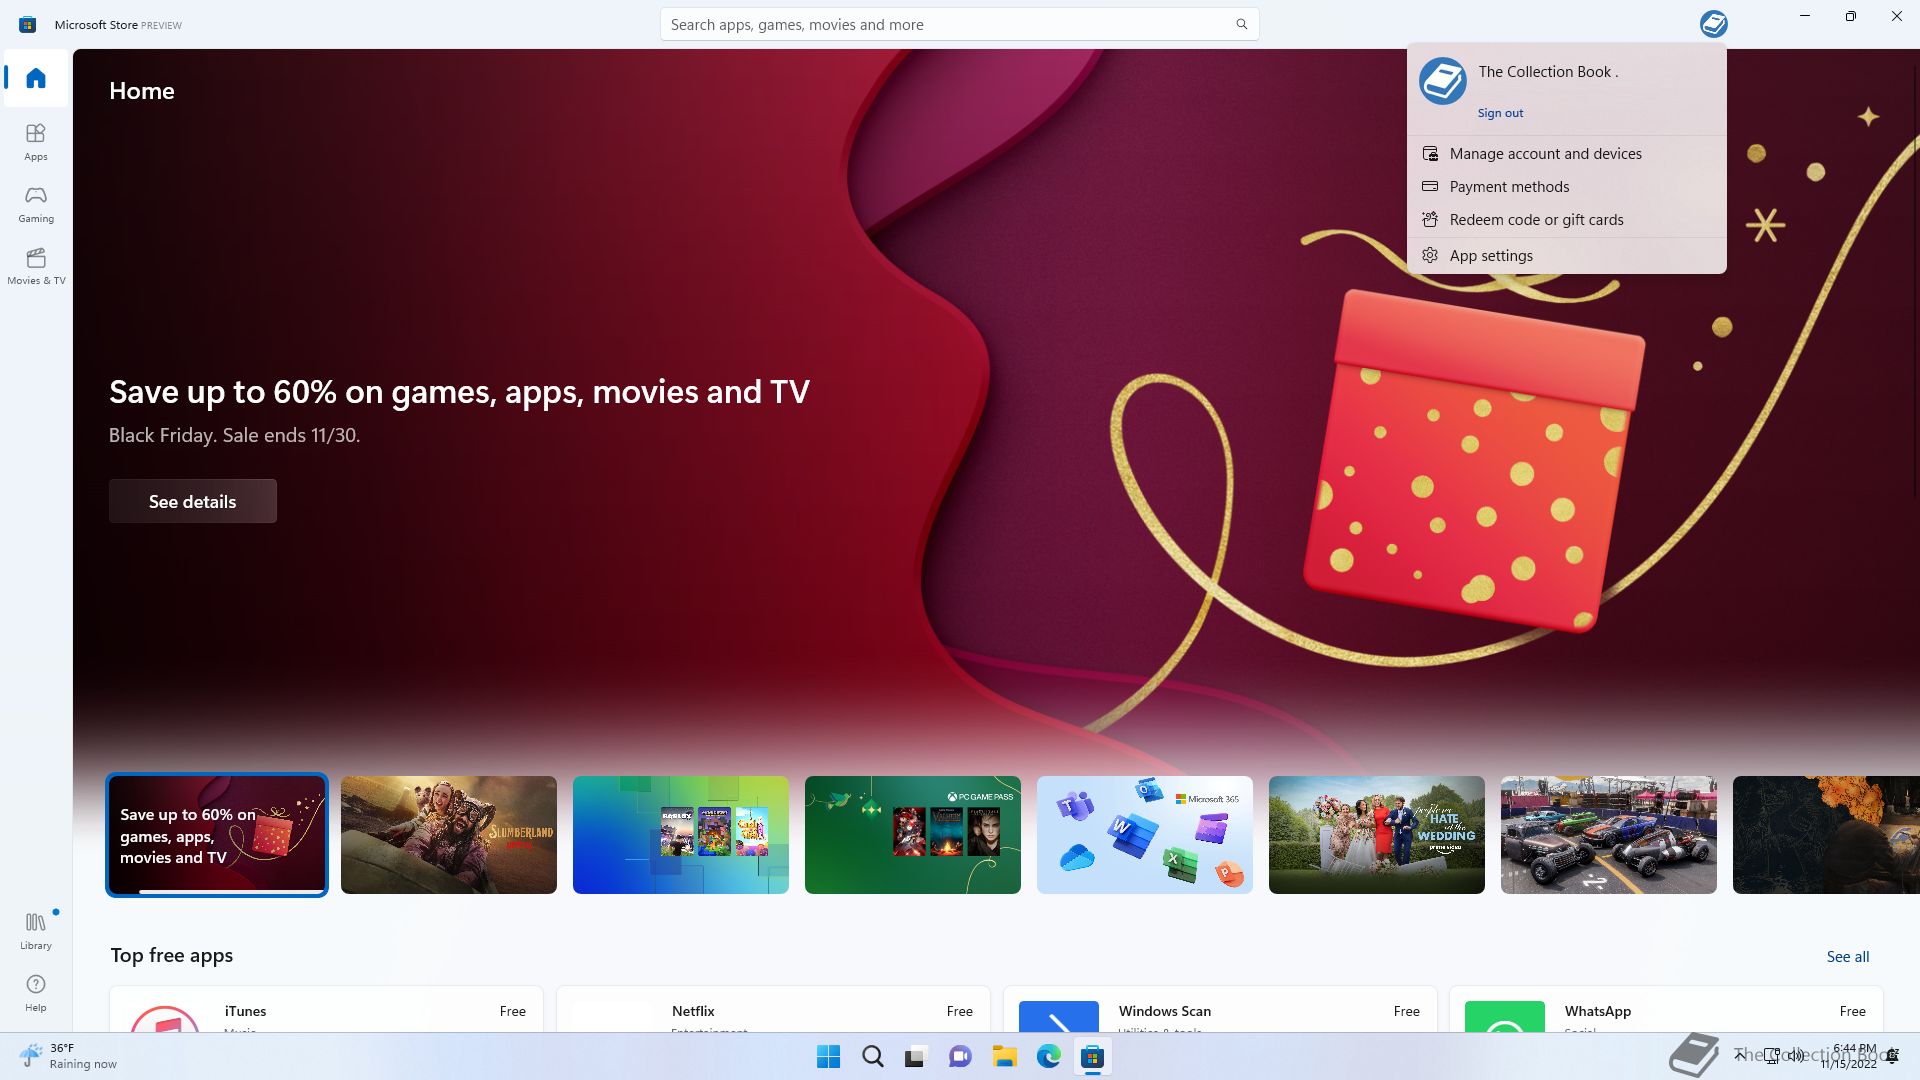Click the Microsoft Store logo icon
This screenshot has height=1080, width=1920.
27,24
